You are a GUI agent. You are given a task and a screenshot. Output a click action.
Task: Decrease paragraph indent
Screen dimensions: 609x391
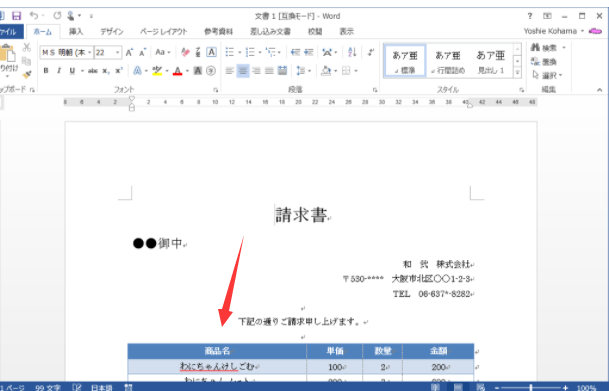[x=295, y=52]
